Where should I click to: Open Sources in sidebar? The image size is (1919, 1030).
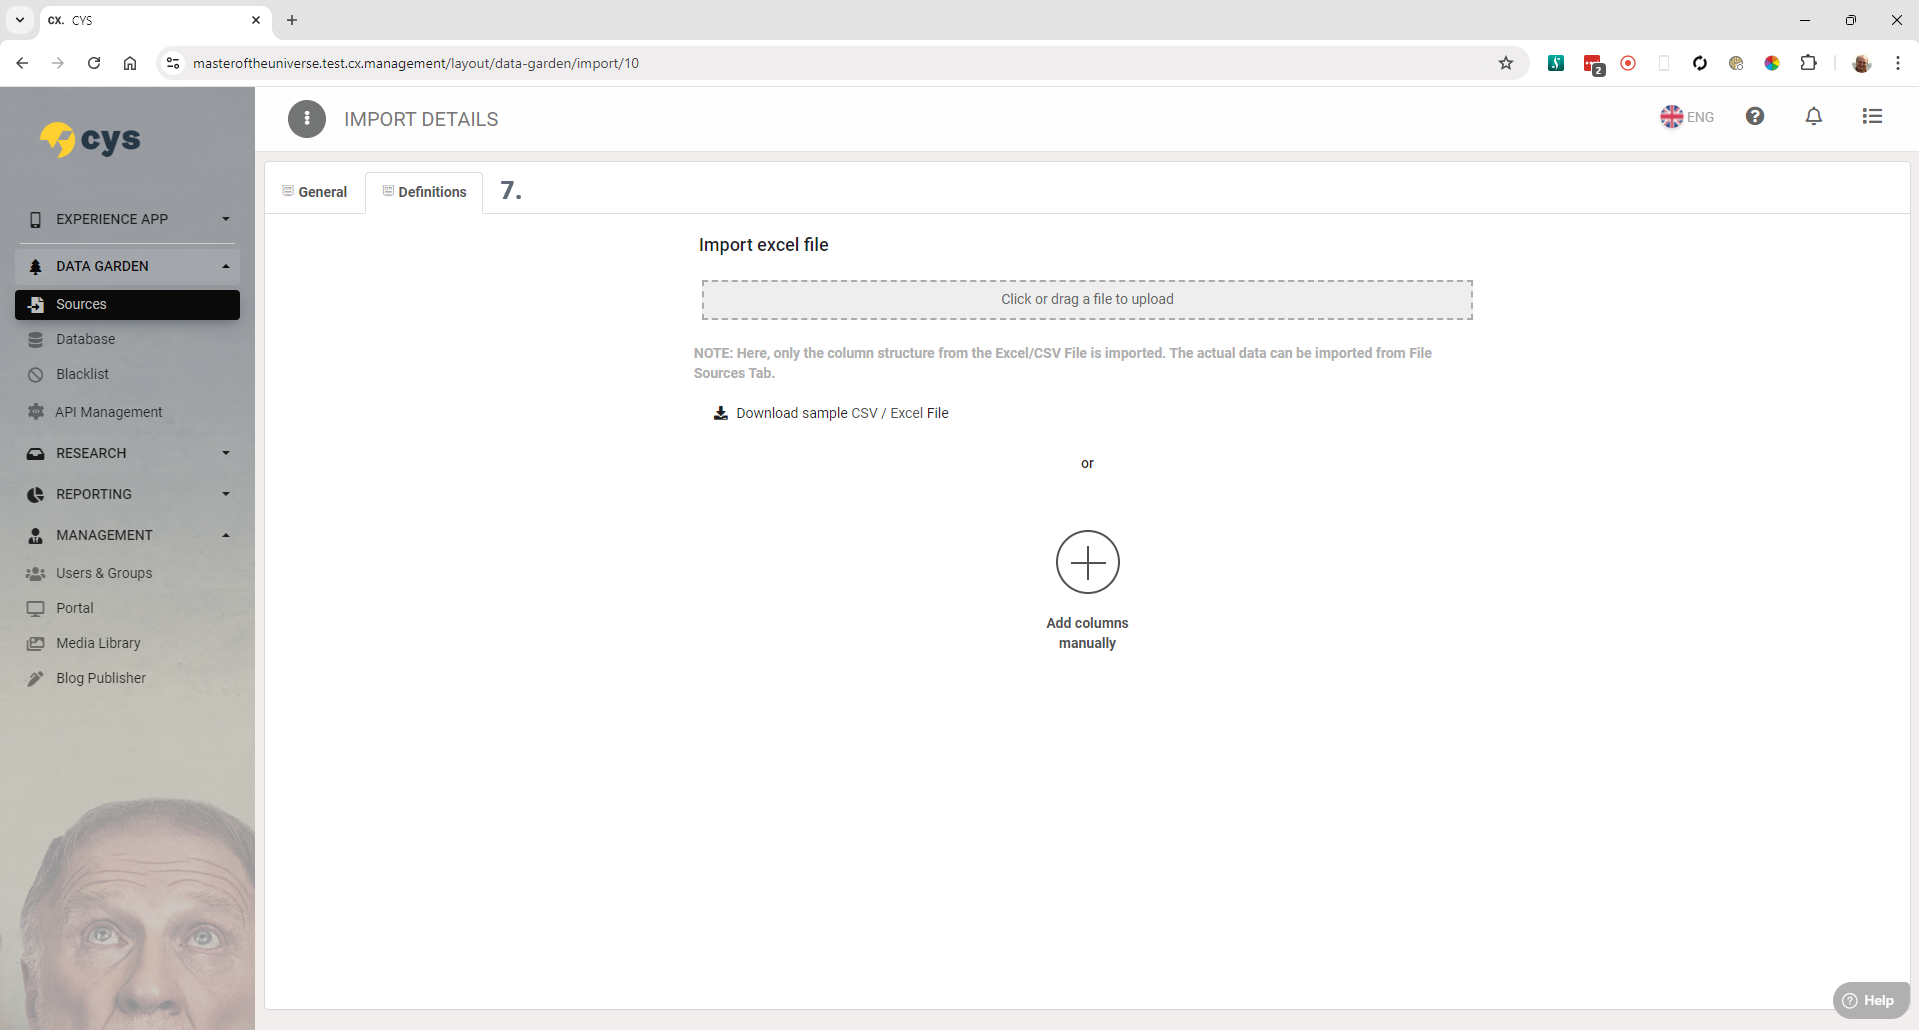[127, 305]
